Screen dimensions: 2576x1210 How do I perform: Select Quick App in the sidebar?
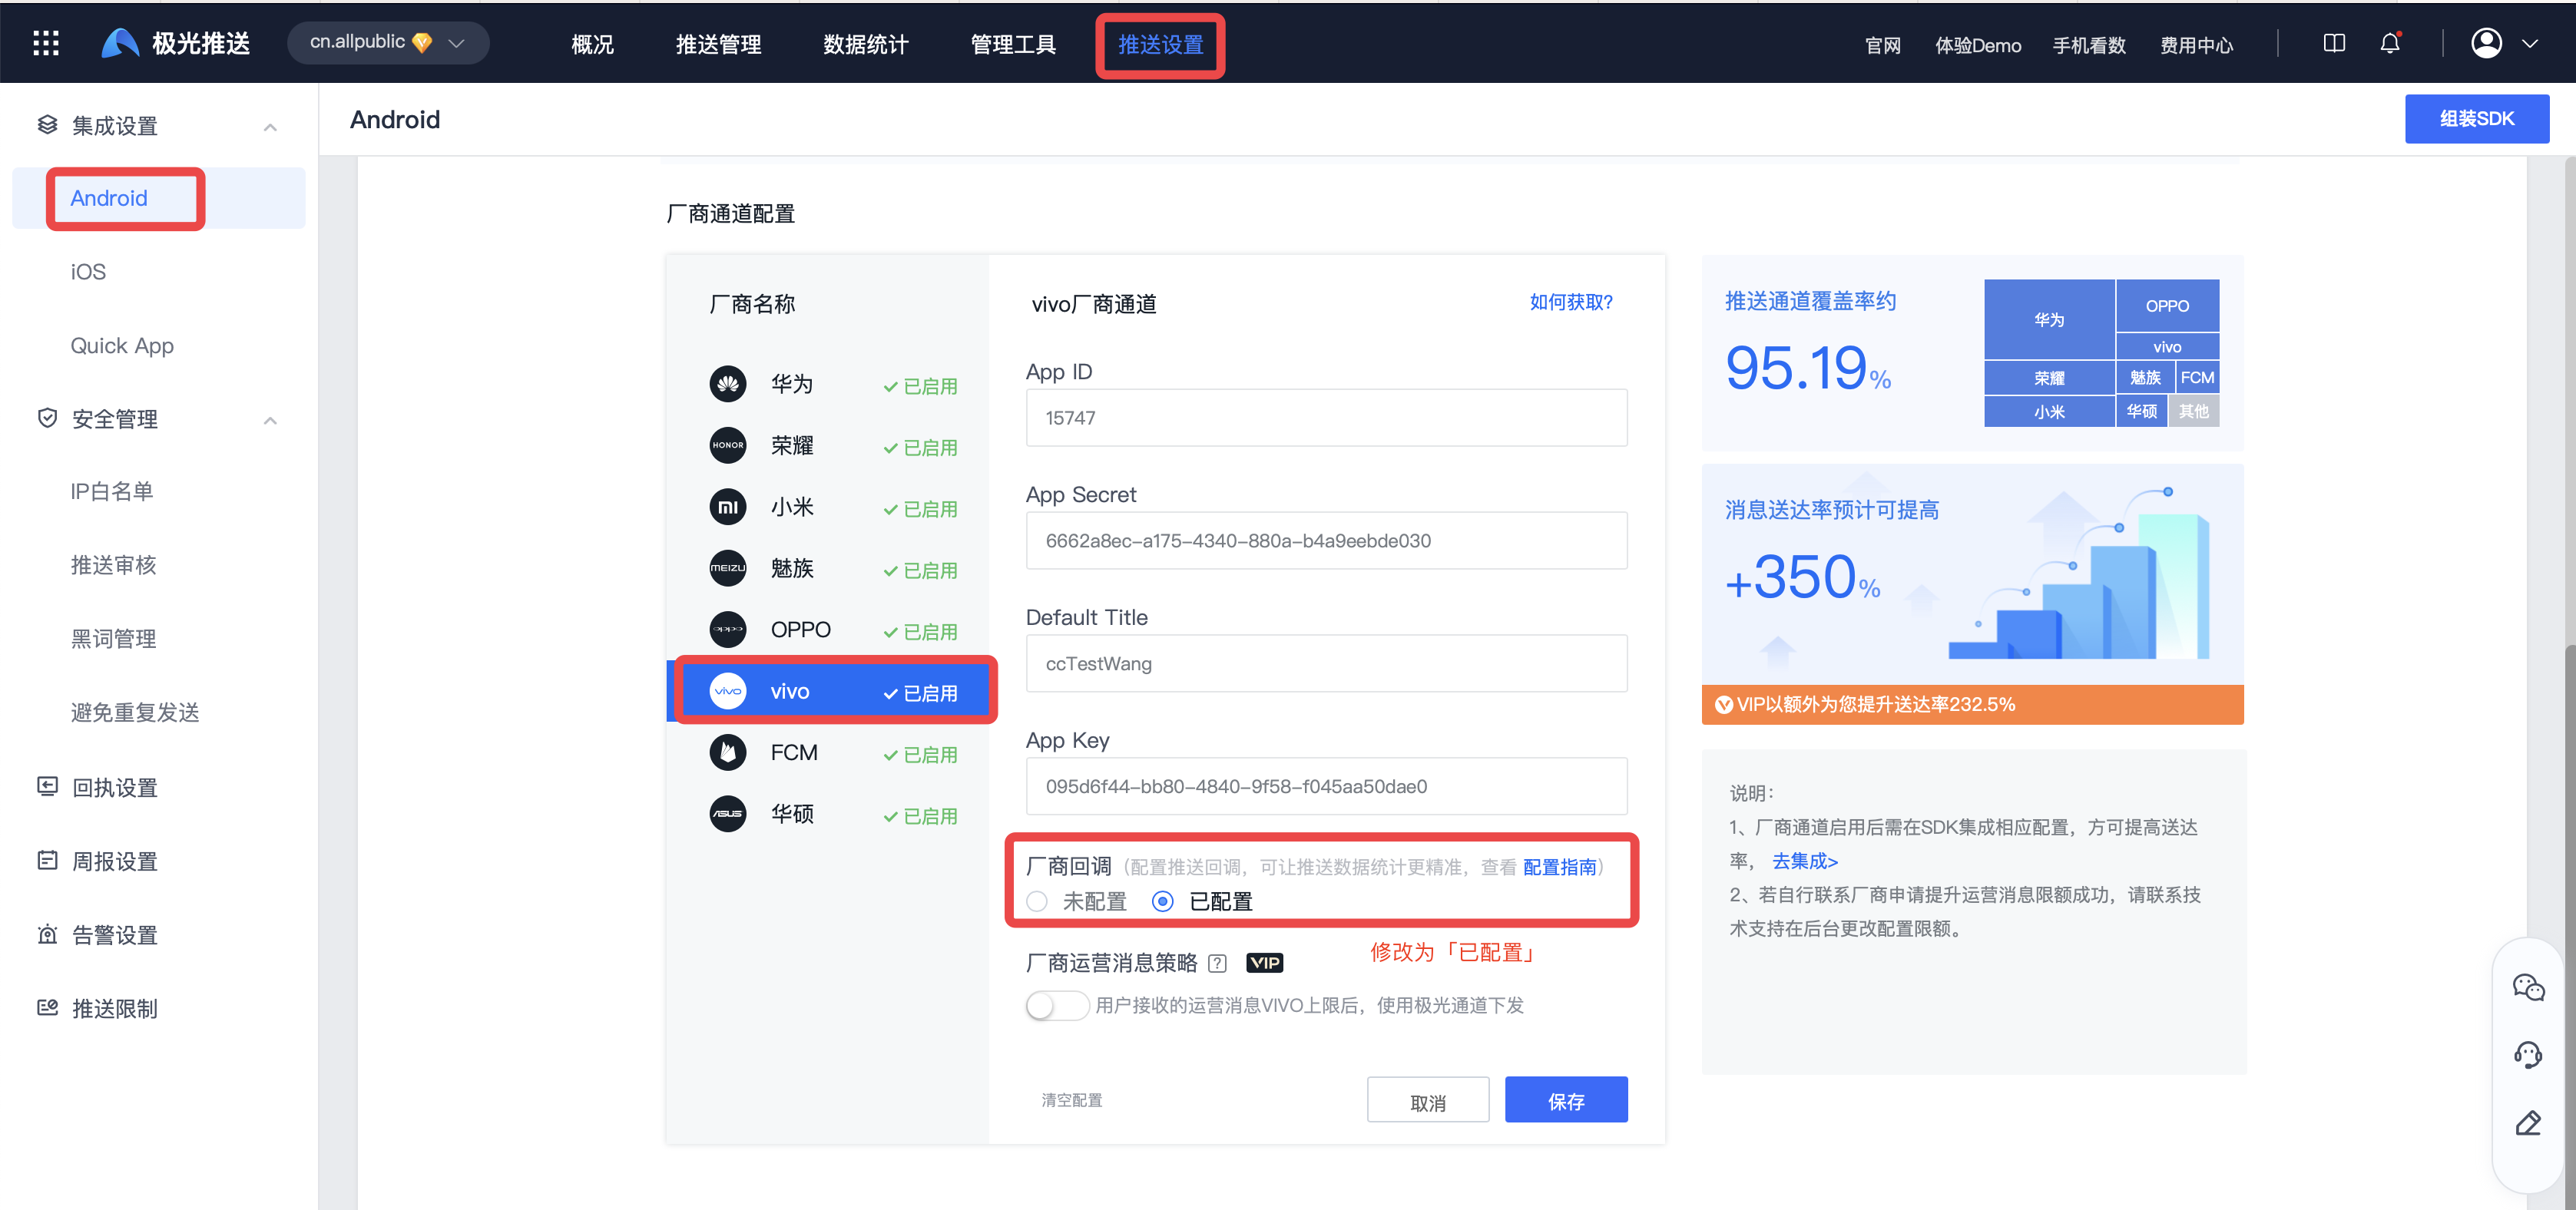click(122, 345)
